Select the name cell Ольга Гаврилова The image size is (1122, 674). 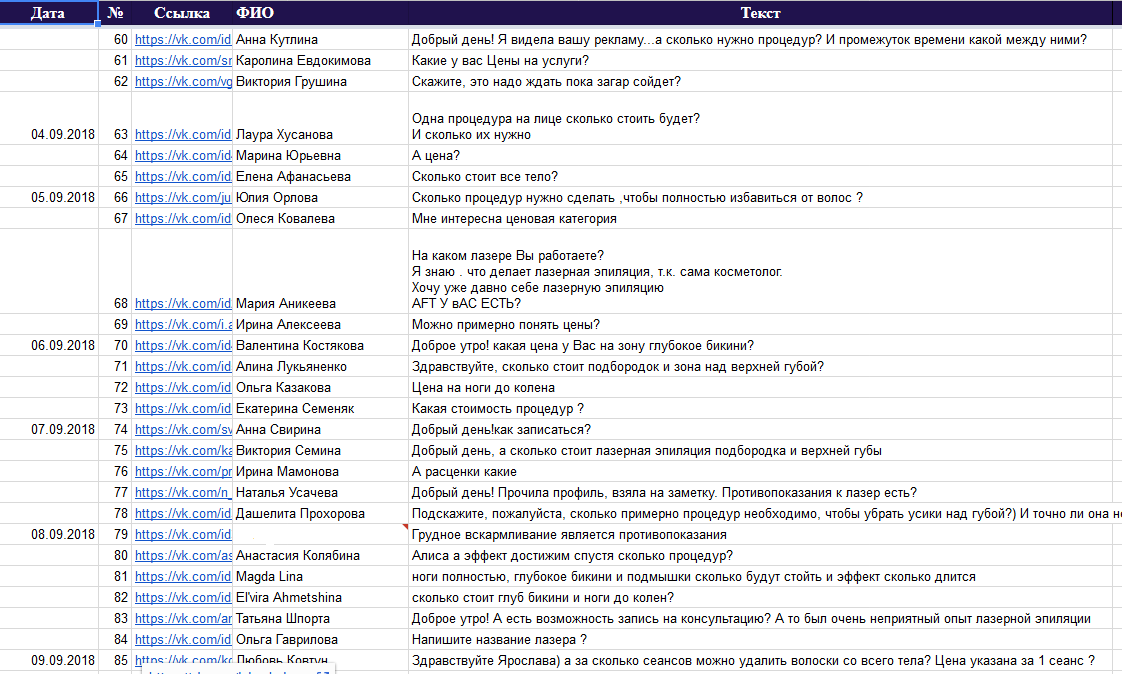point(320,640)
